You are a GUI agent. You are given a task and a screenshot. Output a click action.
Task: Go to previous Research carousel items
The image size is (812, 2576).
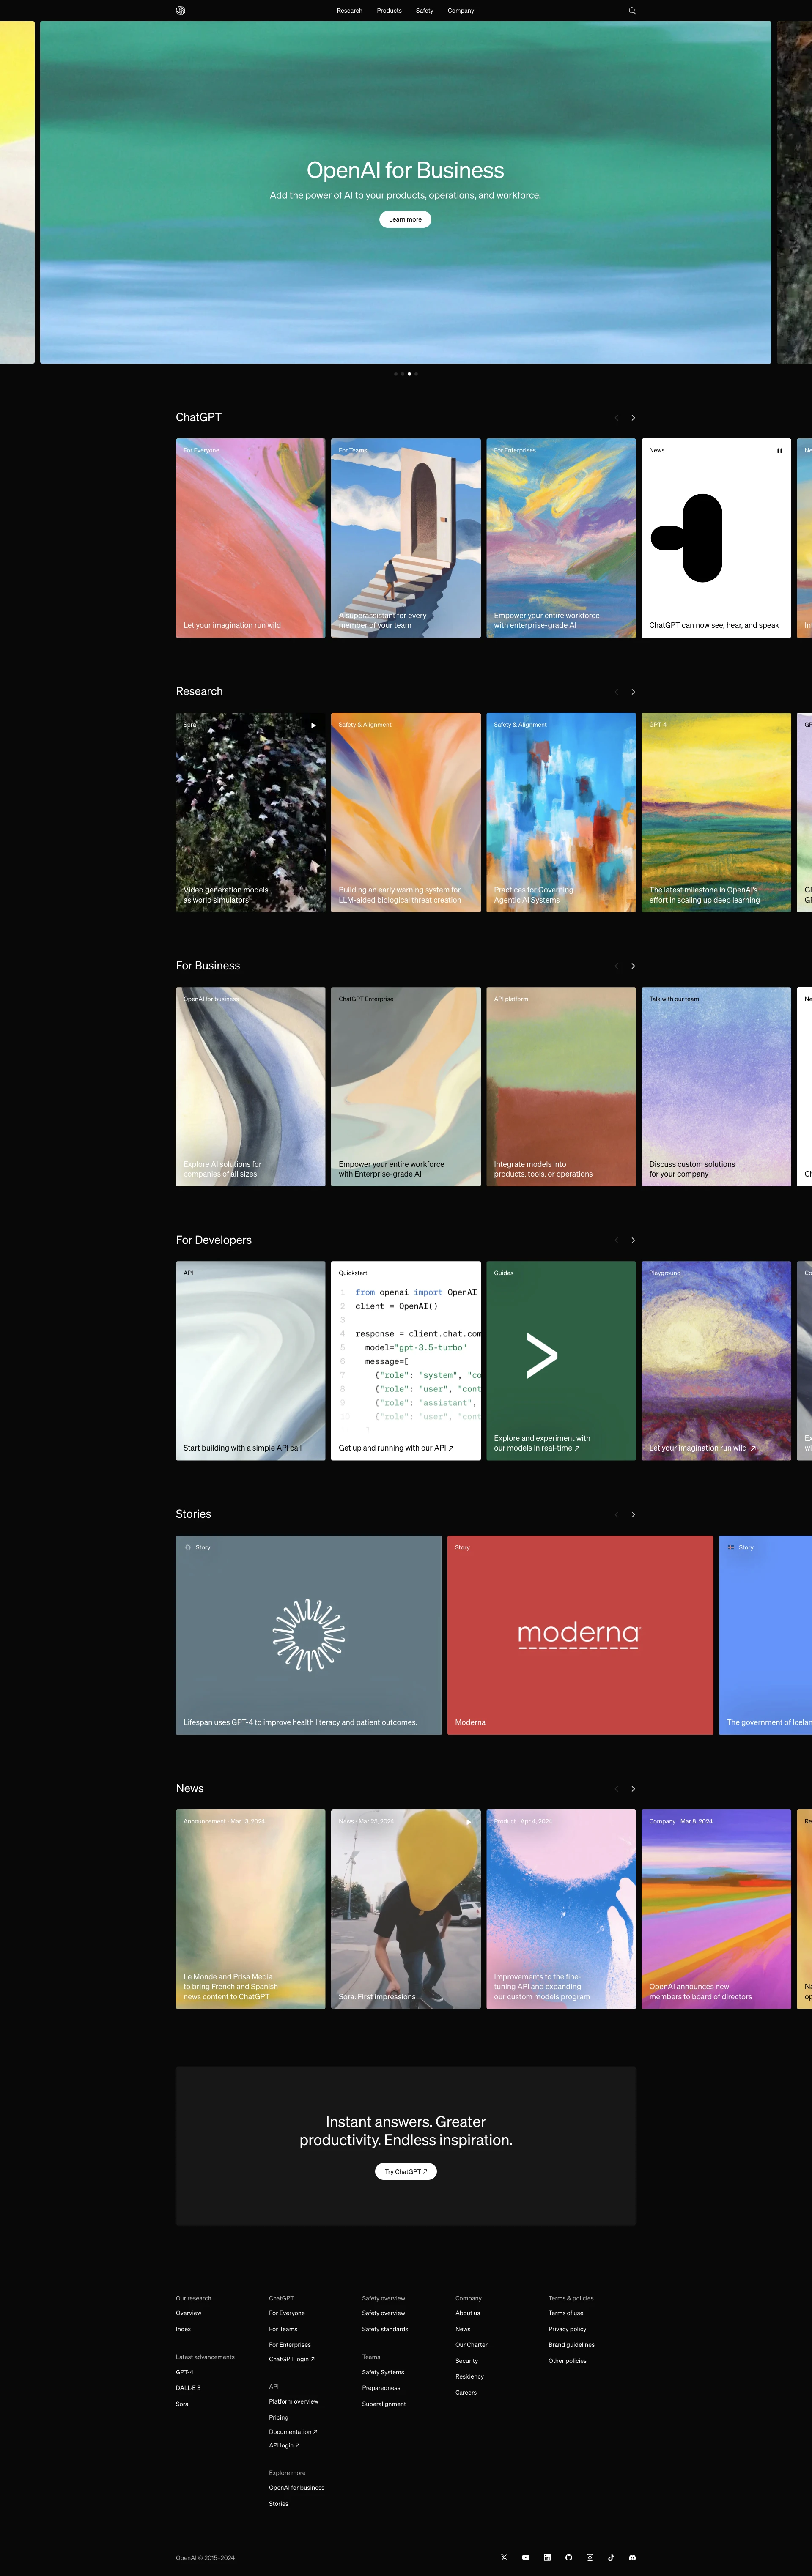coord(616,692)
